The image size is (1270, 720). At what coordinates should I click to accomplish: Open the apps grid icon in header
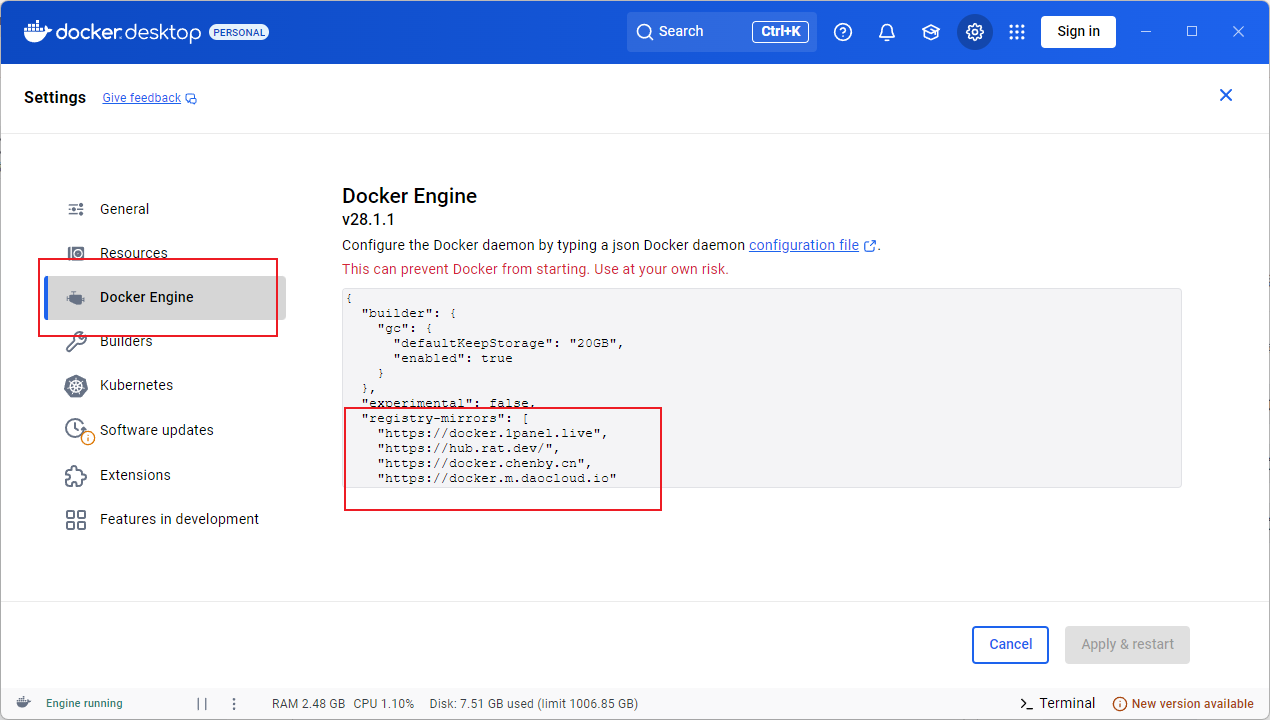pyautogui.click(x=1017, y=32)
